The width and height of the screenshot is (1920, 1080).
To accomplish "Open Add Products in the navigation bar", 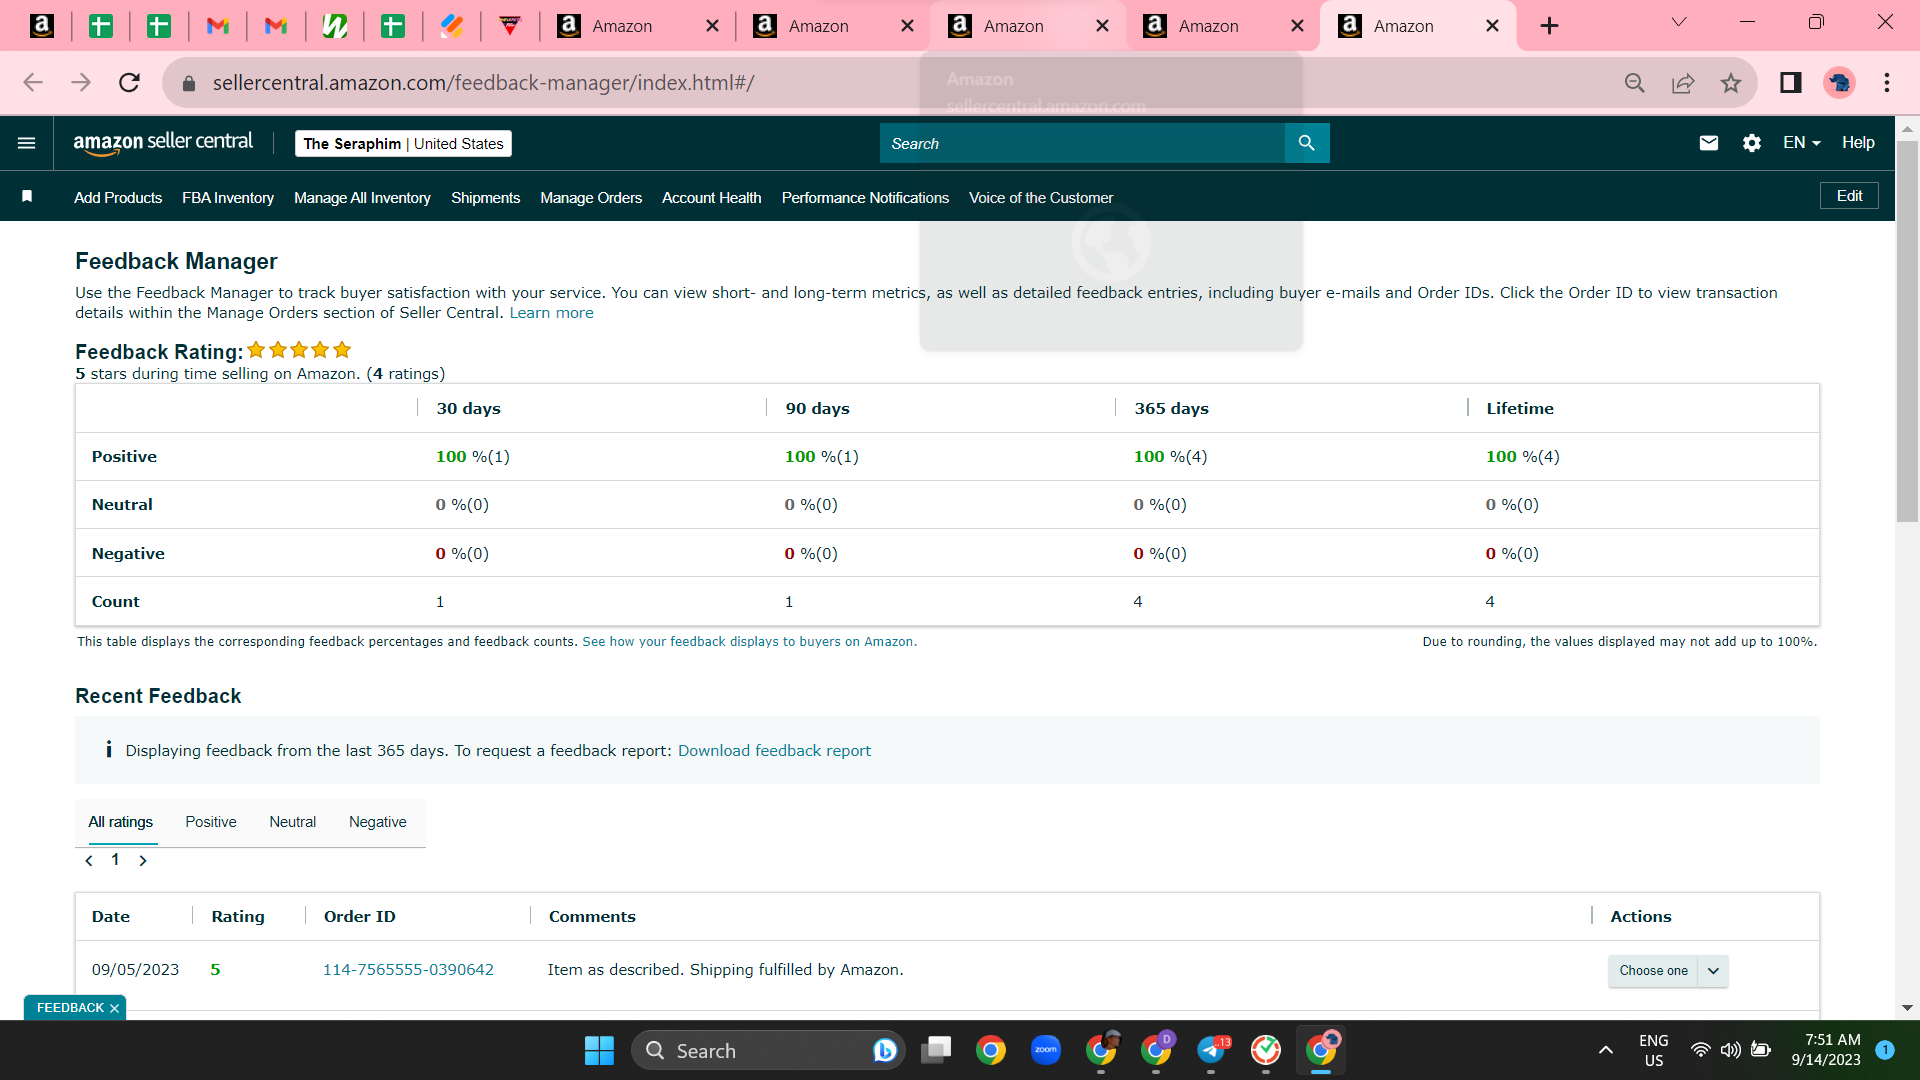I will pyautogui.click(x=118, y=198).
